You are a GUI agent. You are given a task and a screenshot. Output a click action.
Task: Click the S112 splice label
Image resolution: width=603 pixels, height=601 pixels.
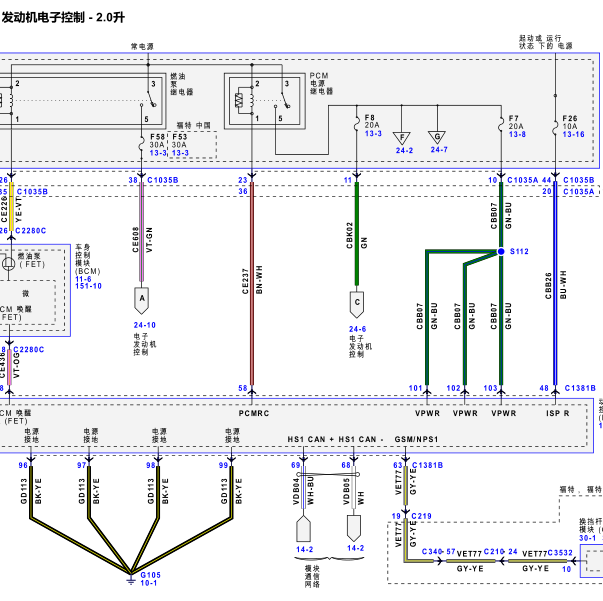point(519,251)
